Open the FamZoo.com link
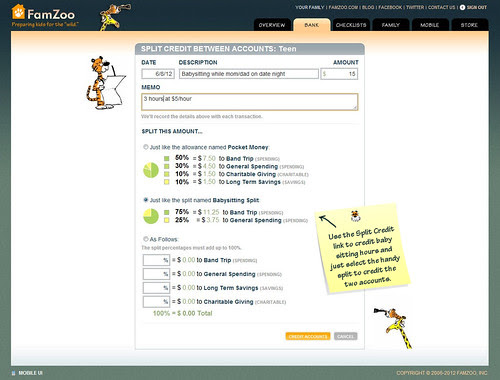This screenshot has width=500, height=380. coord(343,7)
